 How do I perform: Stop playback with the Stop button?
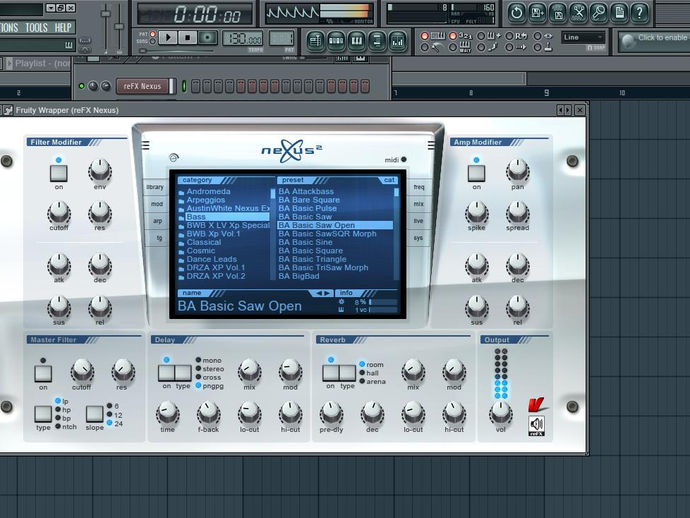187,38
